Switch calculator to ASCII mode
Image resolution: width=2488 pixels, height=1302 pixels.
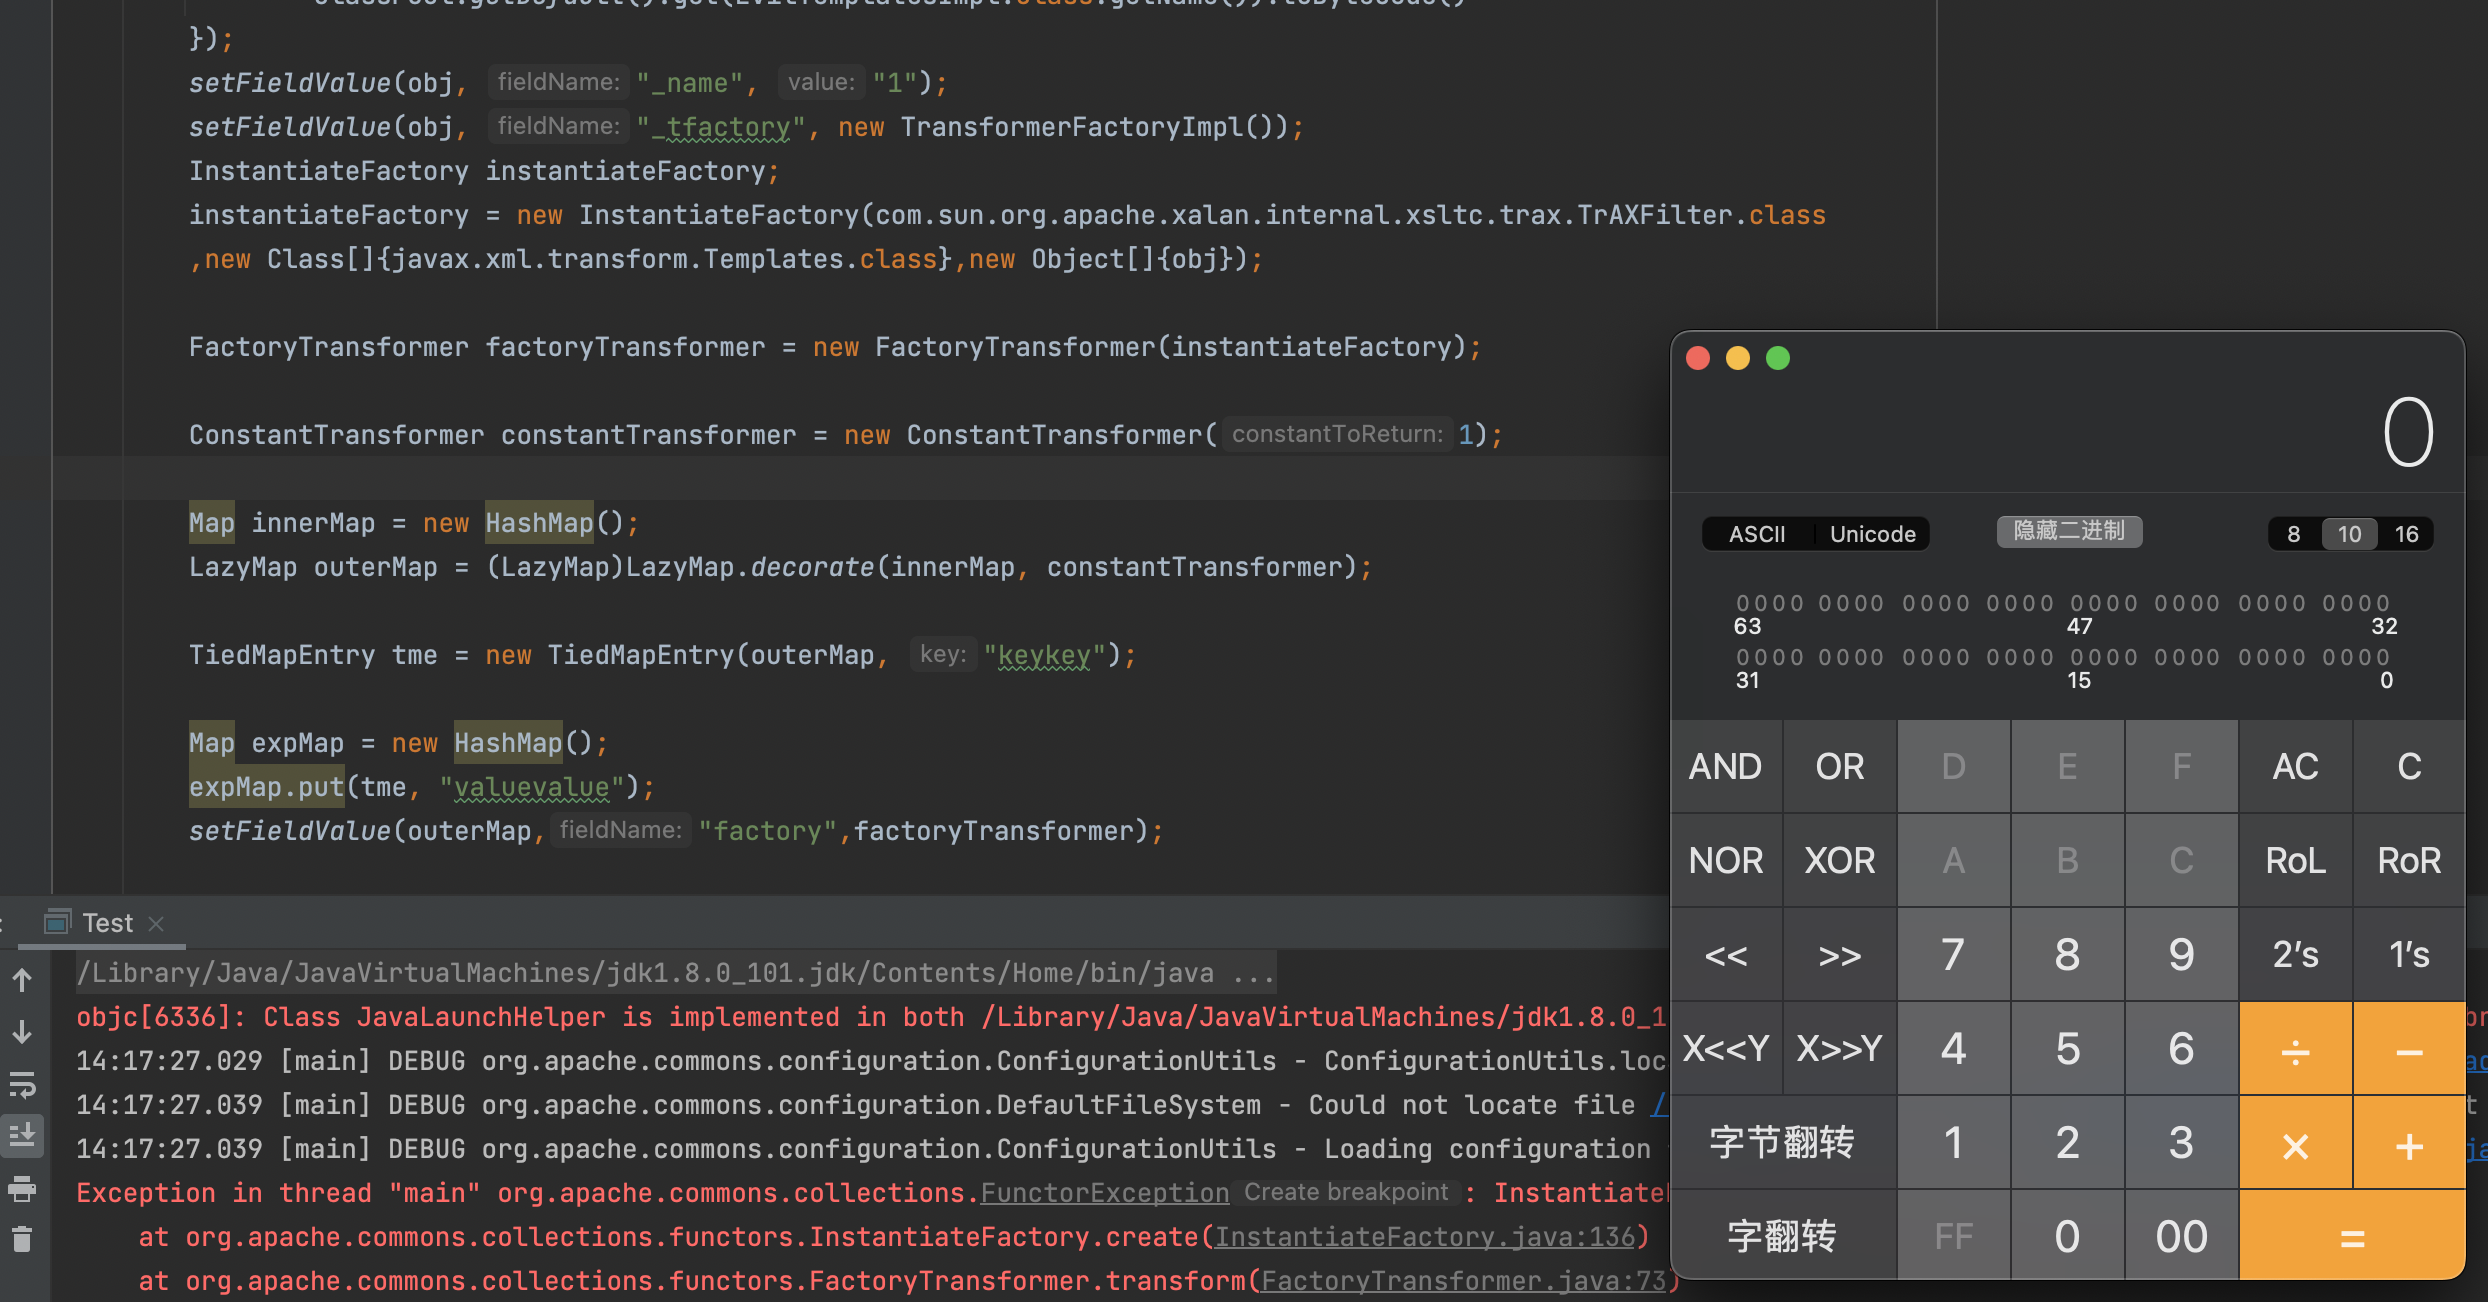click(x=1757, y=534)
